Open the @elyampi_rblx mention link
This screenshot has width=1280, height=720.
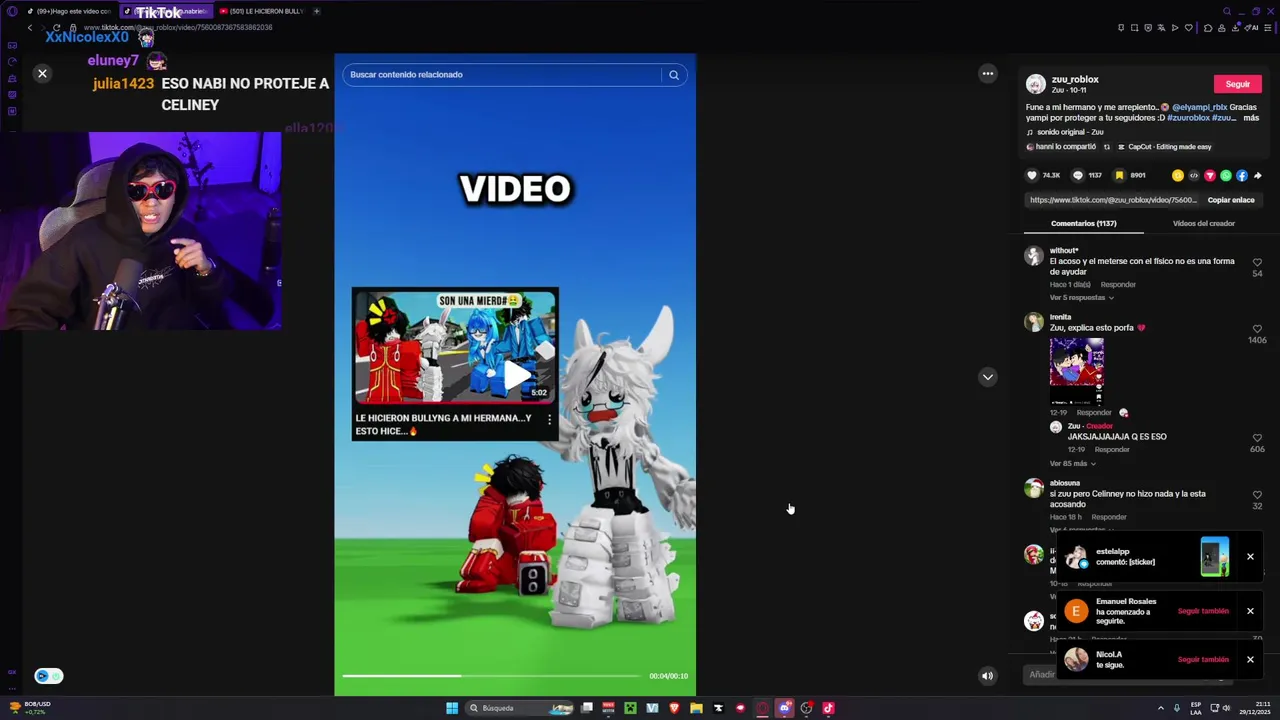(x=1200, y=107)
